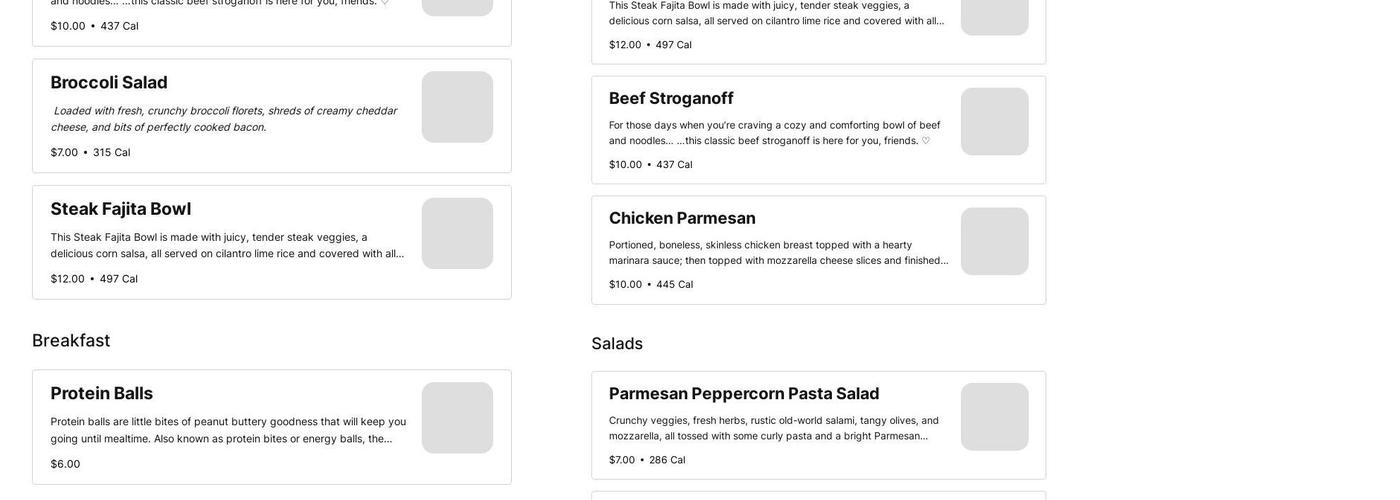Open the Protein Balls breakfast item
Image resolution: width=1400 pixels, height=500 pixels.
click(x=102, y=394)
